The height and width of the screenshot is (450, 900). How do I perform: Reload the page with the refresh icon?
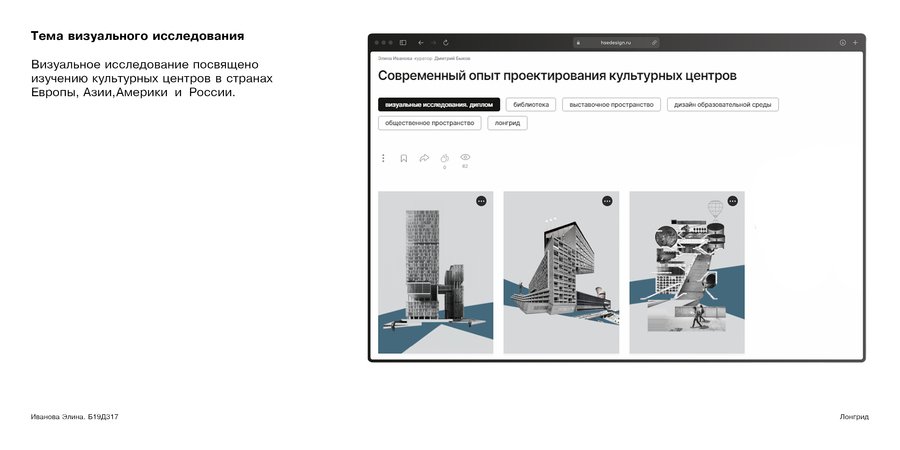[445, 42]
